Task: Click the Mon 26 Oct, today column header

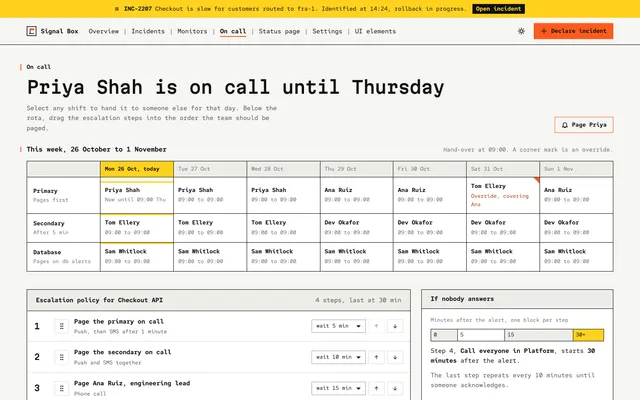Action: [x=137, y=169]
